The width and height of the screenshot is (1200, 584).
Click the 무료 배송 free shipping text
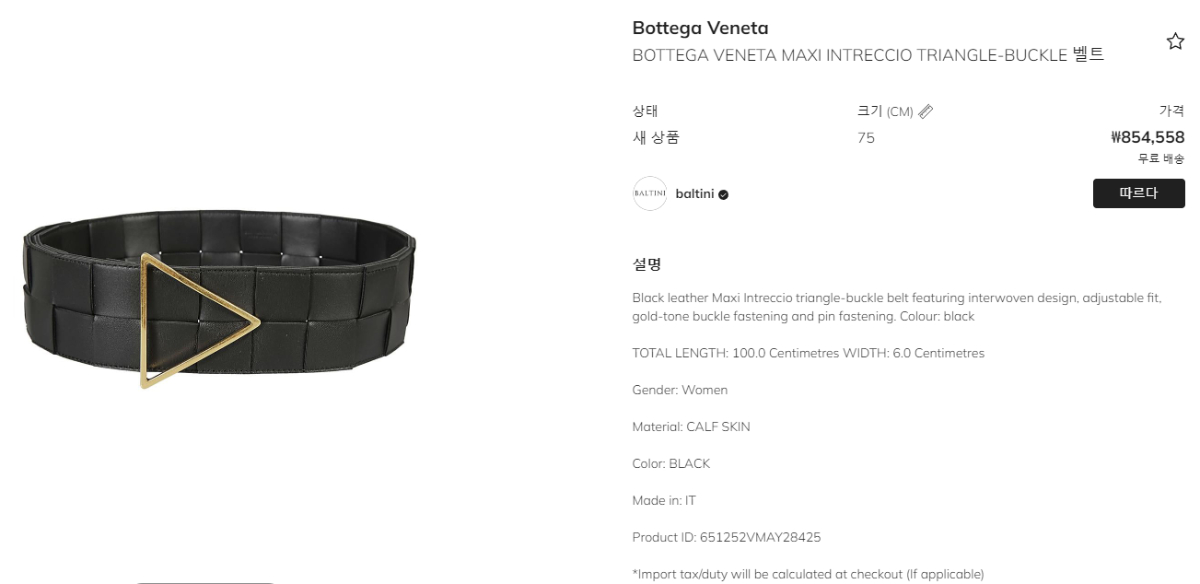1161,159
